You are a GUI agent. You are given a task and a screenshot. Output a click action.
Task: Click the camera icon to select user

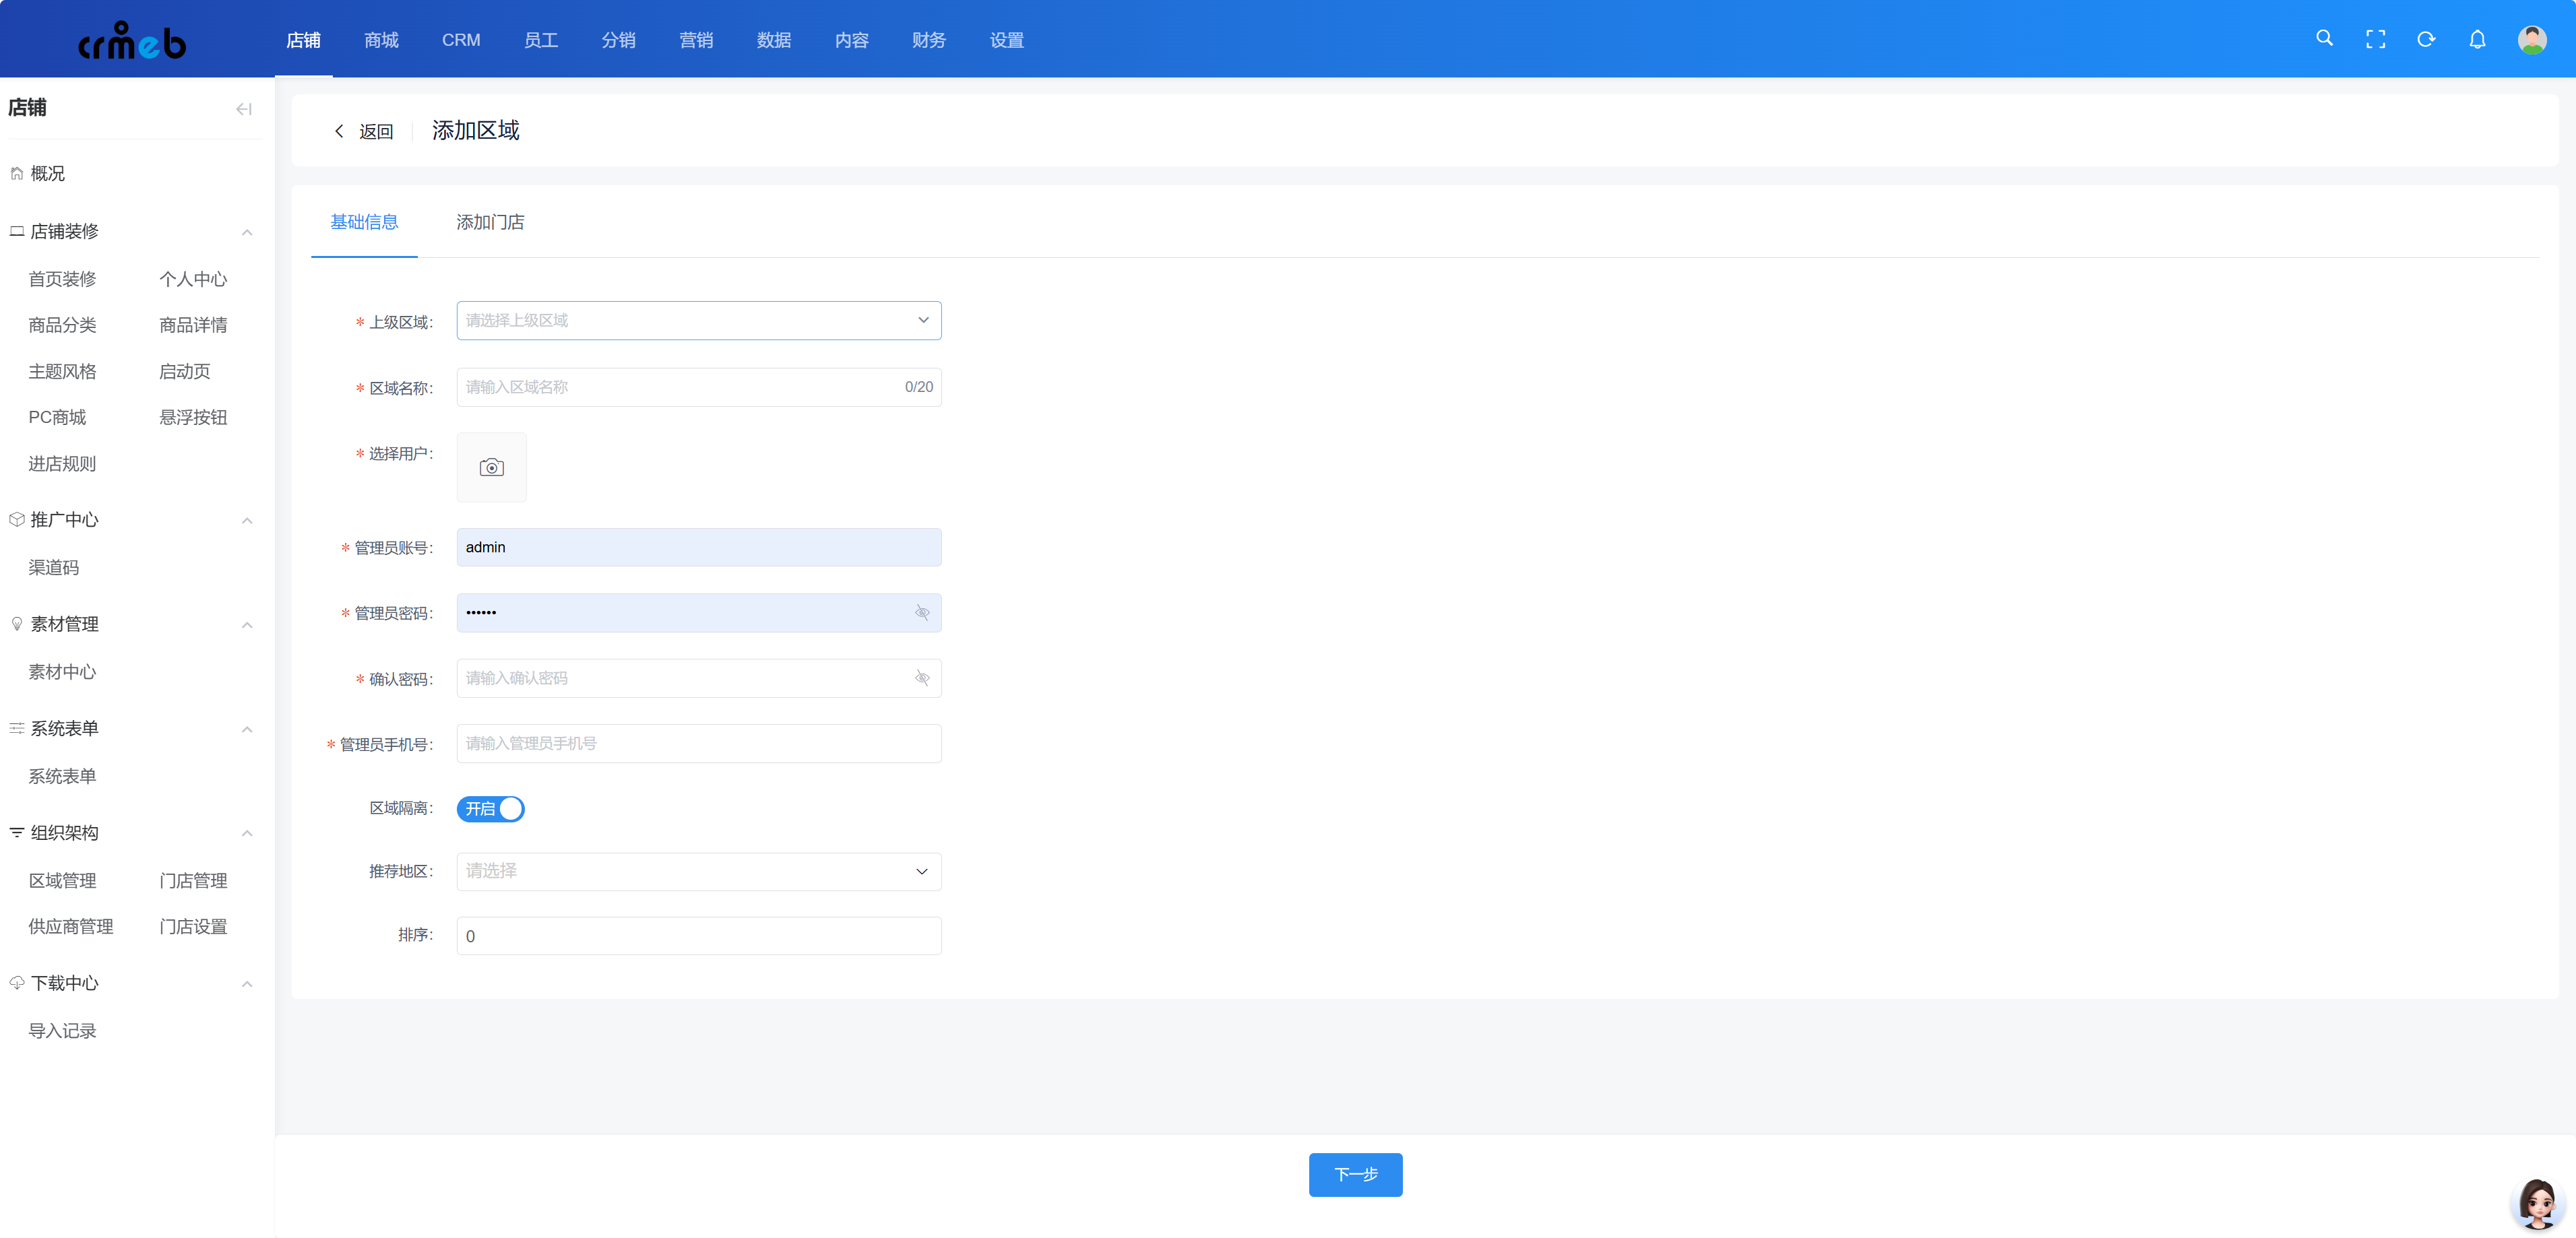click(x=491, y=467)
